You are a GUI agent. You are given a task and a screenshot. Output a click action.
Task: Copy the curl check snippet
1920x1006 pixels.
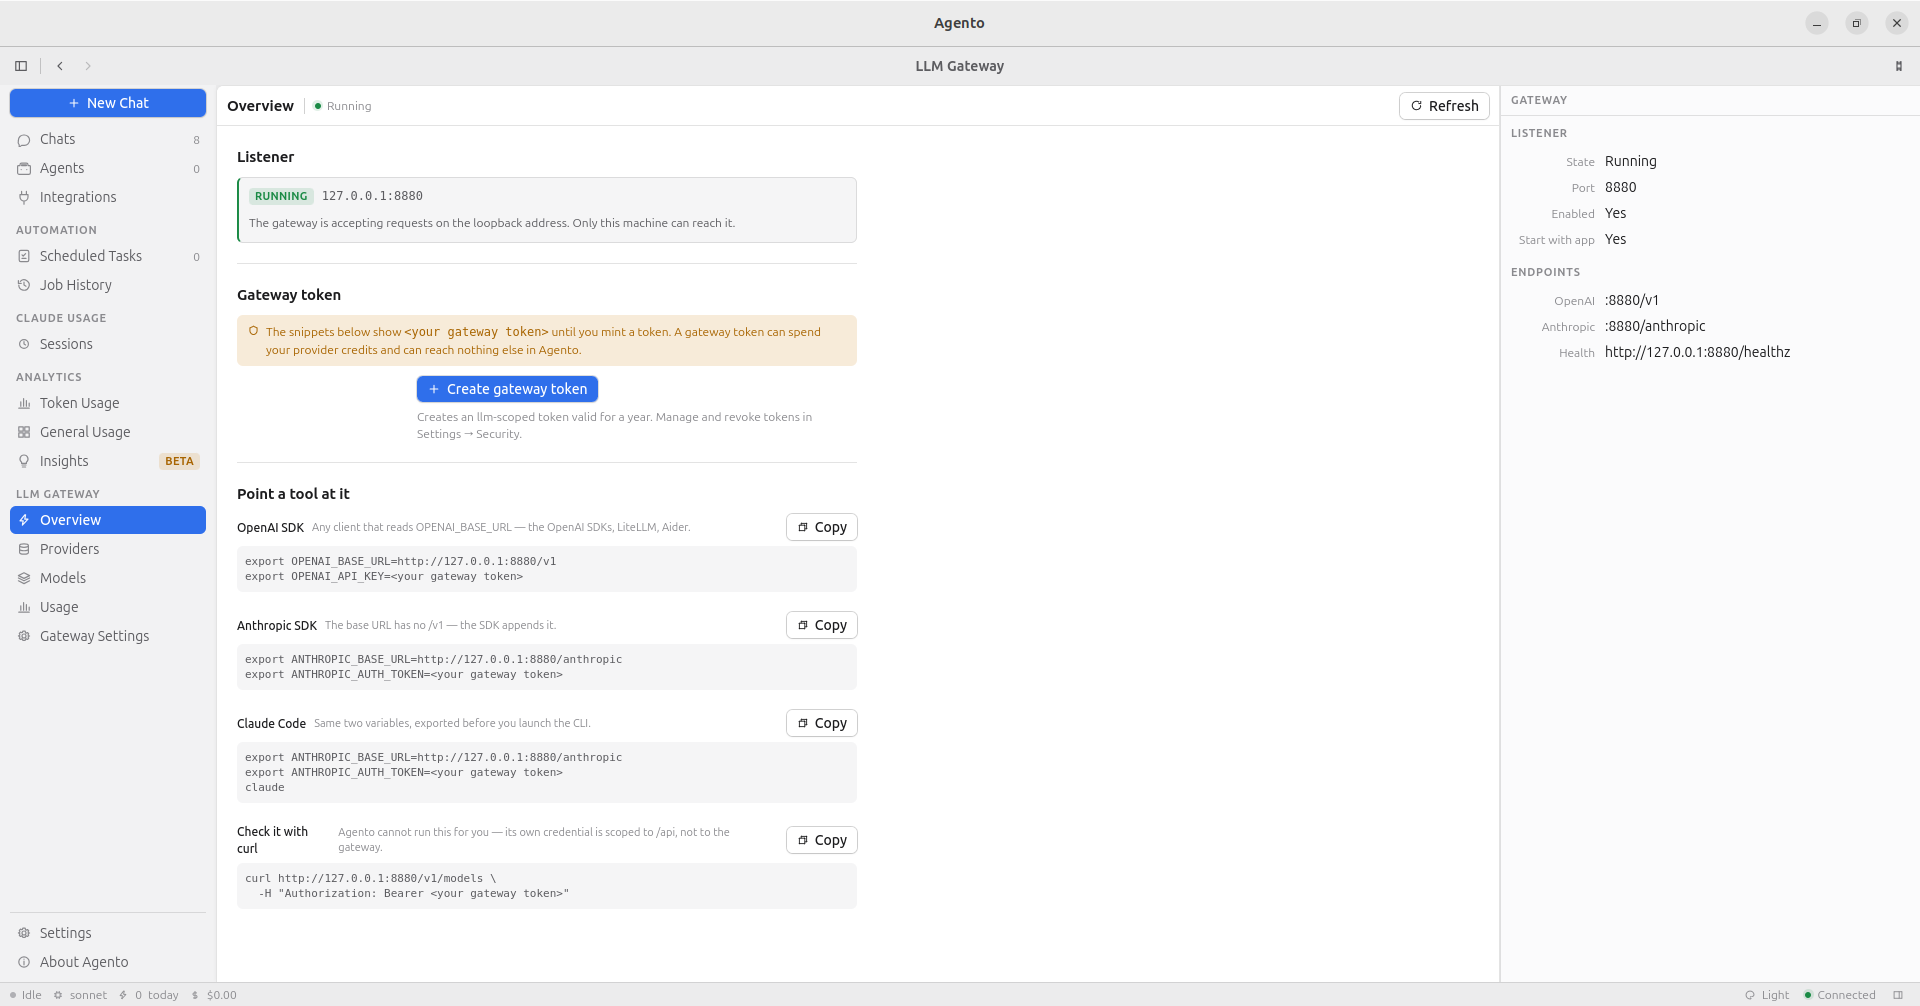(822, 840)
